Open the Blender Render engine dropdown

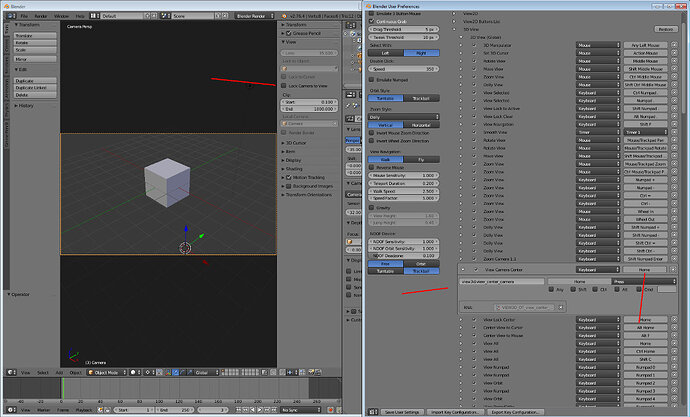255,16
